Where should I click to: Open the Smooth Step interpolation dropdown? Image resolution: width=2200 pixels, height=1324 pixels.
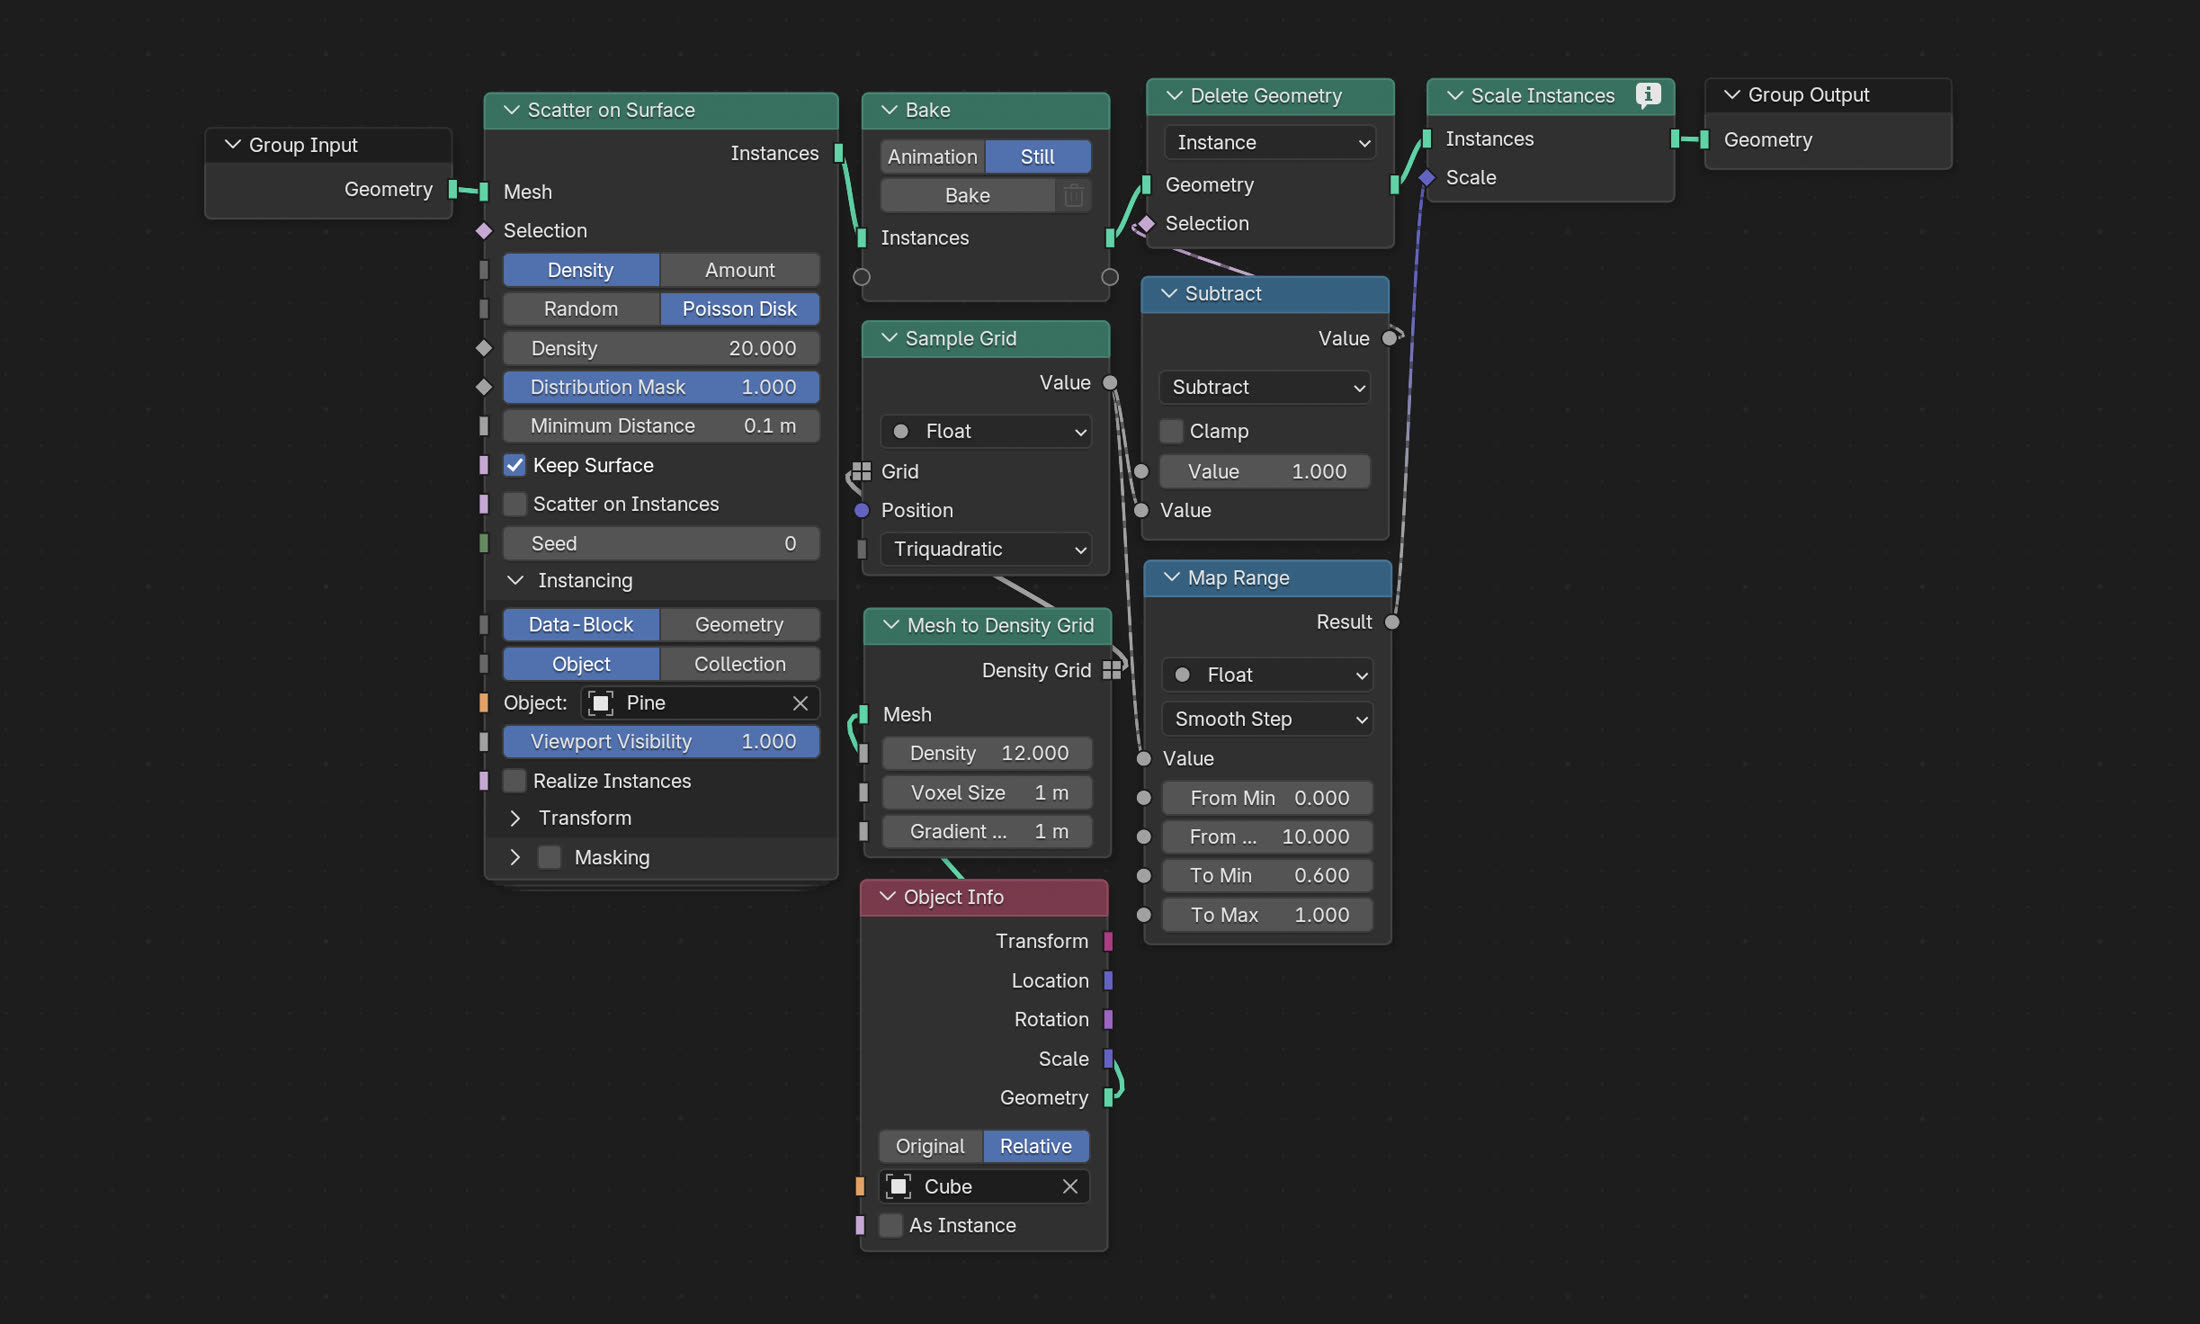[1267, 719]
